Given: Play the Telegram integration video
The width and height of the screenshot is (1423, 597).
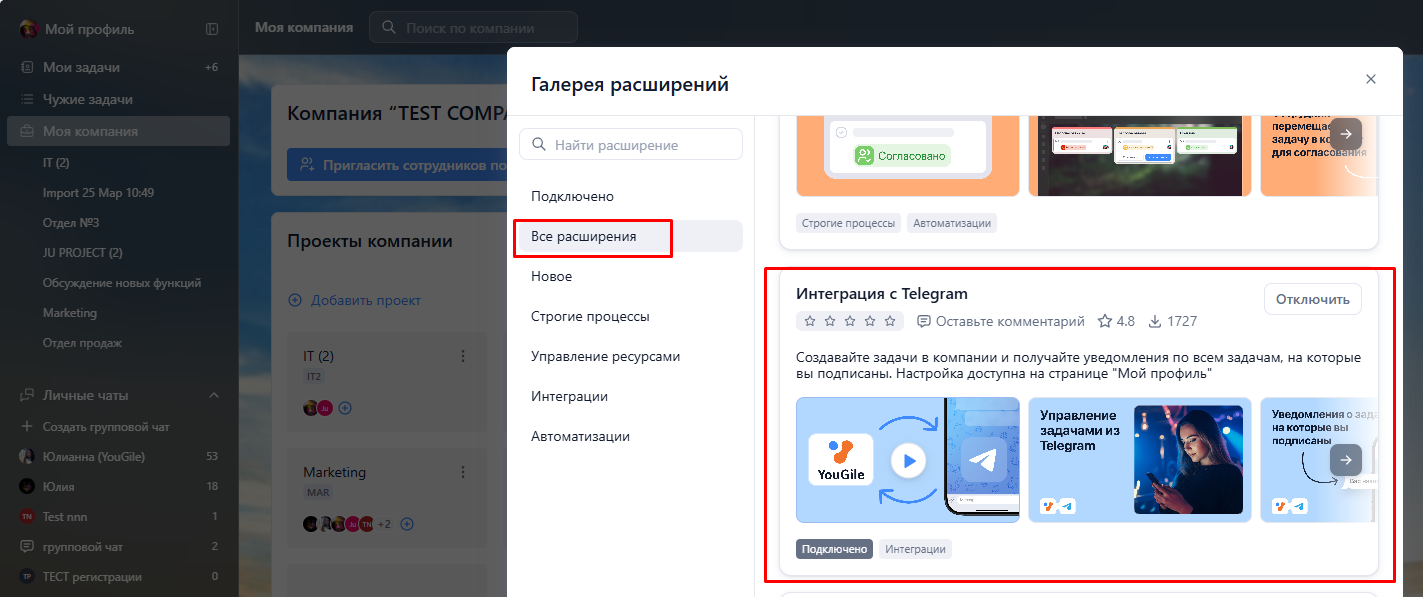Looking at the screenshot, I should [x=908, y=461].
